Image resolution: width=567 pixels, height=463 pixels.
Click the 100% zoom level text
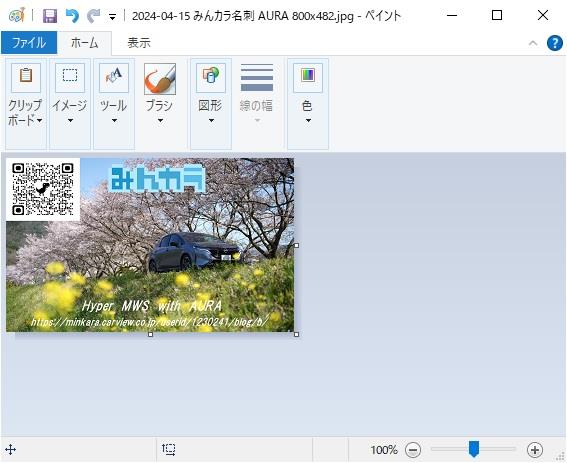384,450
